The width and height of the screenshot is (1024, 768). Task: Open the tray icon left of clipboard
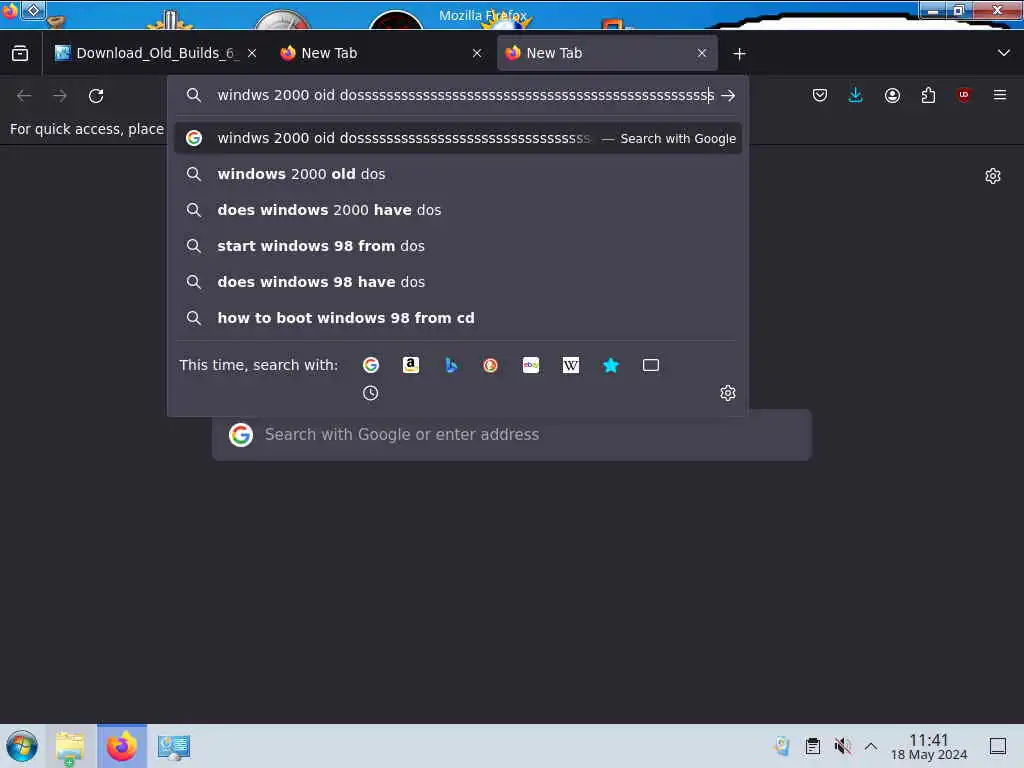pyautogui.click(x=782, y=746)
